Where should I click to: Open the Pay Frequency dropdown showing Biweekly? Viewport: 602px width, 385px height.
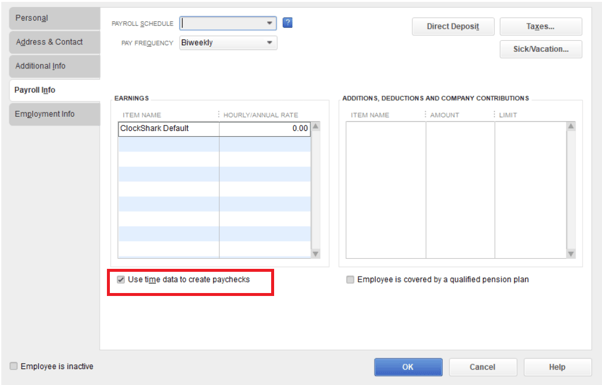228,43
